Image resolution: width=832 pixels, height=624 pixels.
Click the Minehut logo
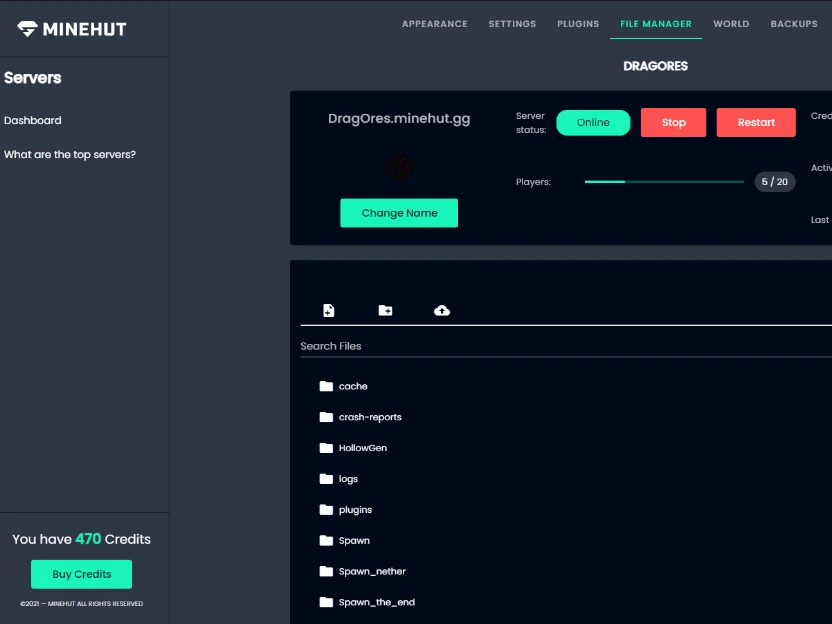(x=72, y=29)
